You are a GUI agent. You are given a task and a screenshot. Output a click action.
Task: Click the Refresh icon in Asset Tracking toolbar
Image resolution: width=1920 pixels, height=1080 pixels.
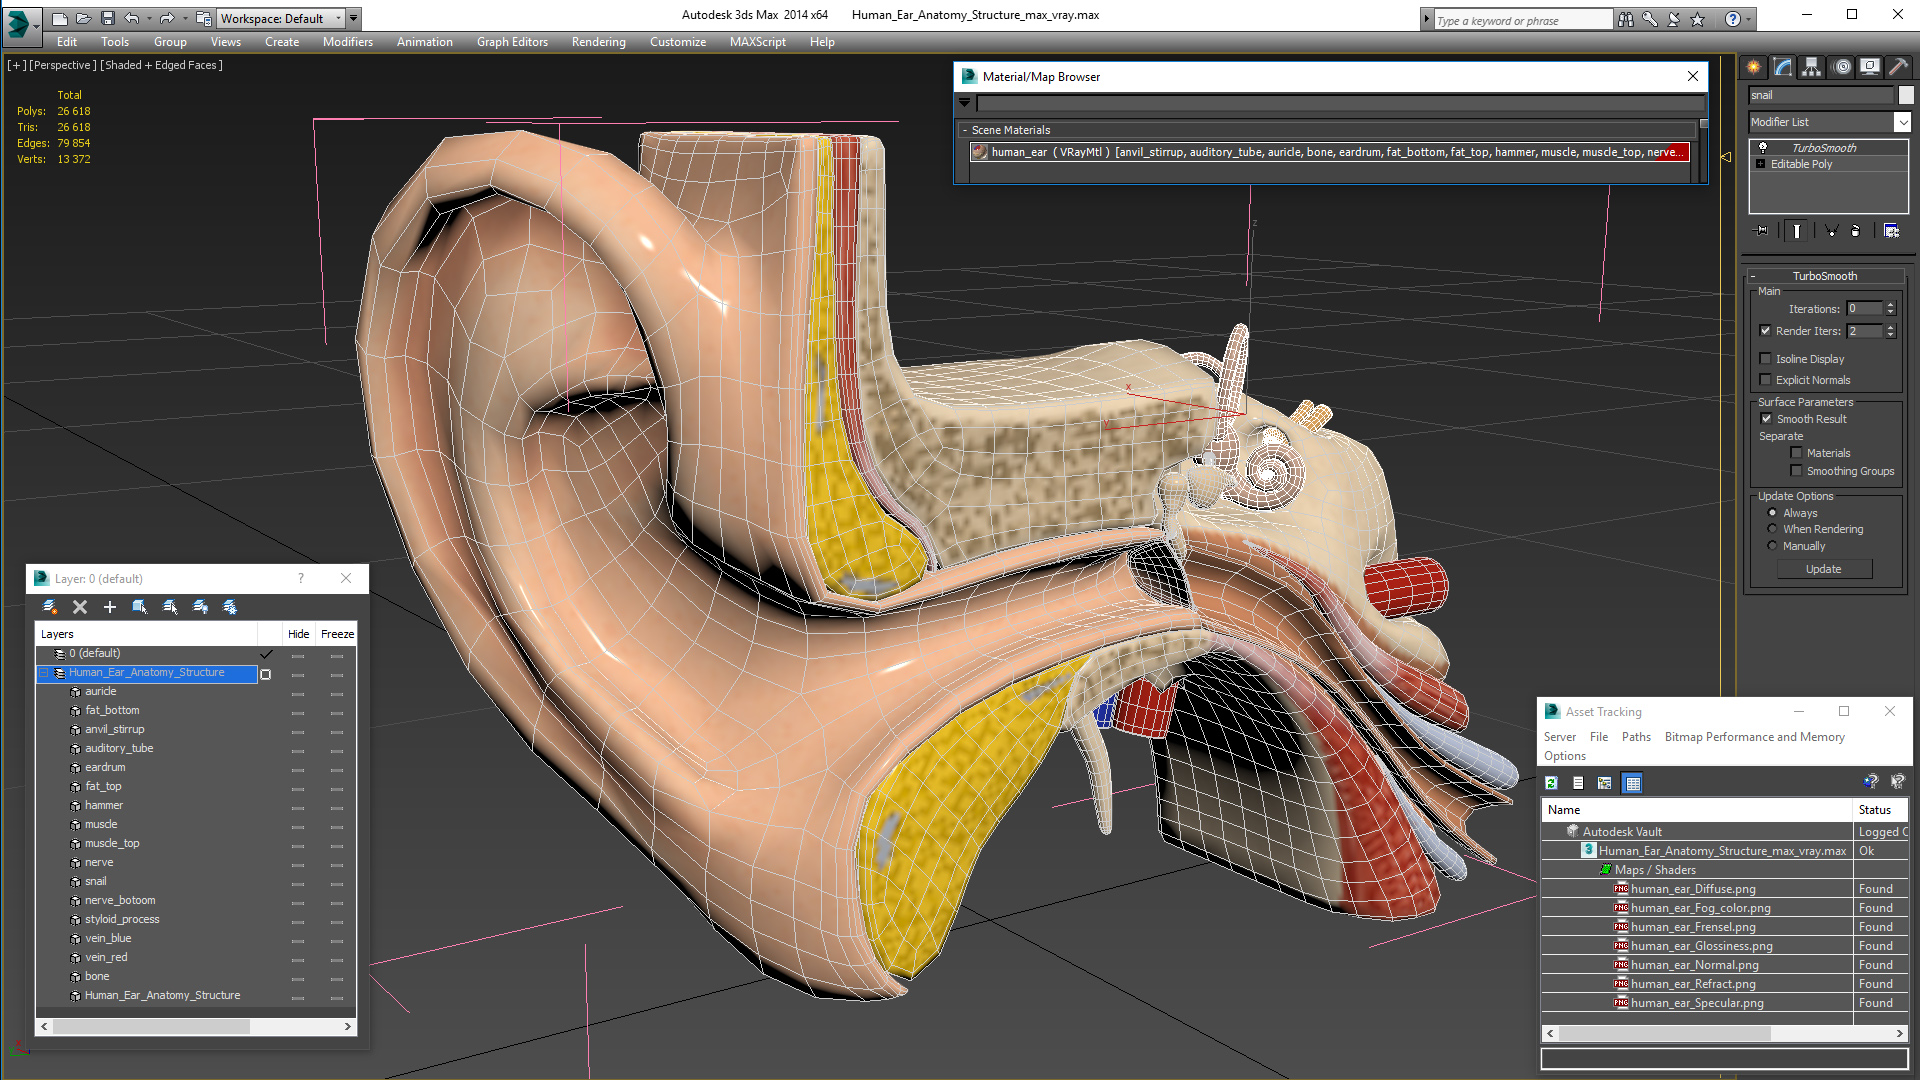1551,783
